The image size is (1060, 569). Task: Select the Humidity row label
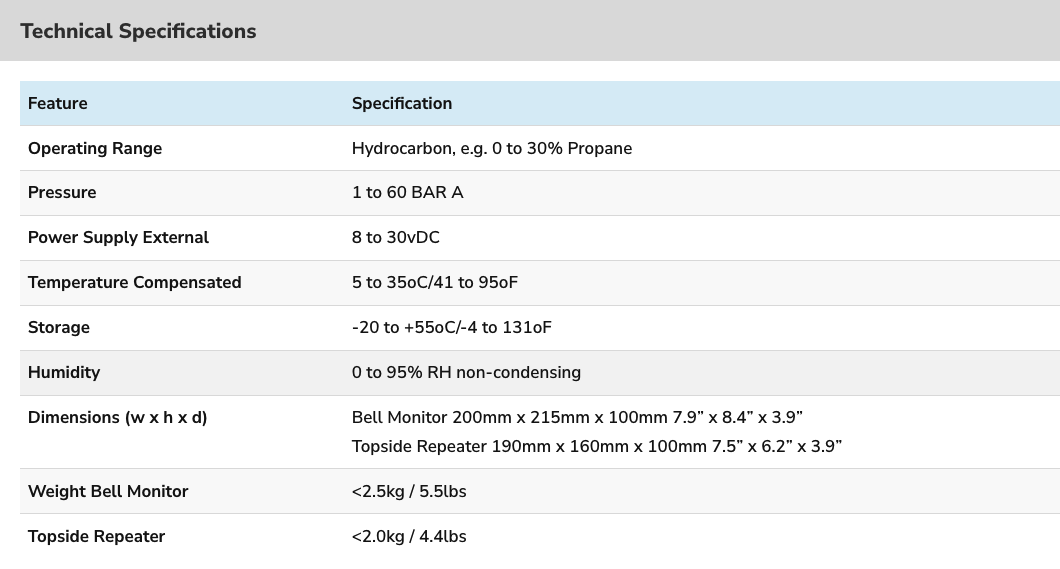(64, 372)
